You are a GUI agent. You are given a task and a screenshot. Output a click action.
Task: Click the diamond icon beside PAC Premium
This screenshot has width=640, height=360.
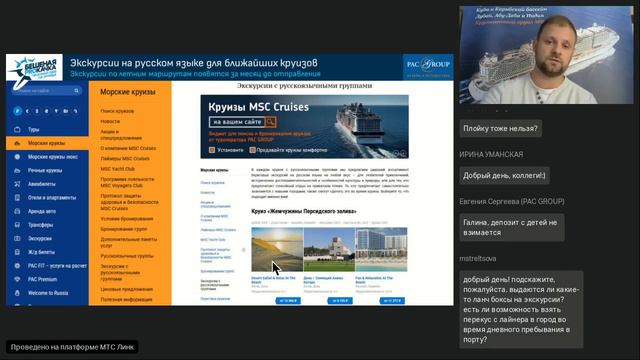click(x=17, y=279)
